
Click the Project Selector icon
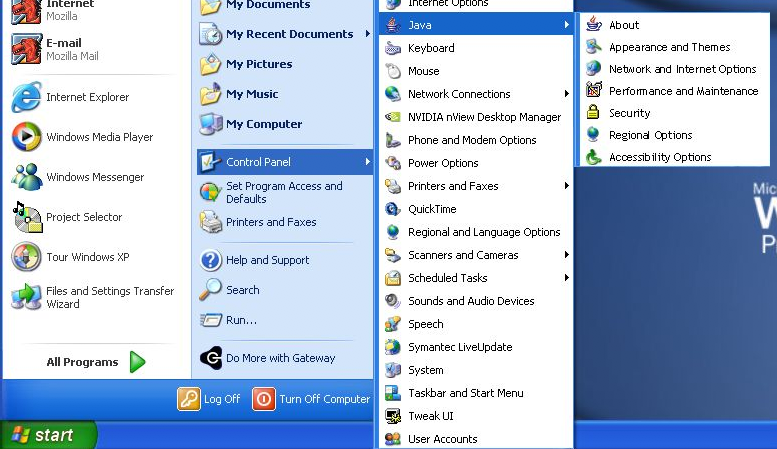pyautogui.click(x=27, y=217)
